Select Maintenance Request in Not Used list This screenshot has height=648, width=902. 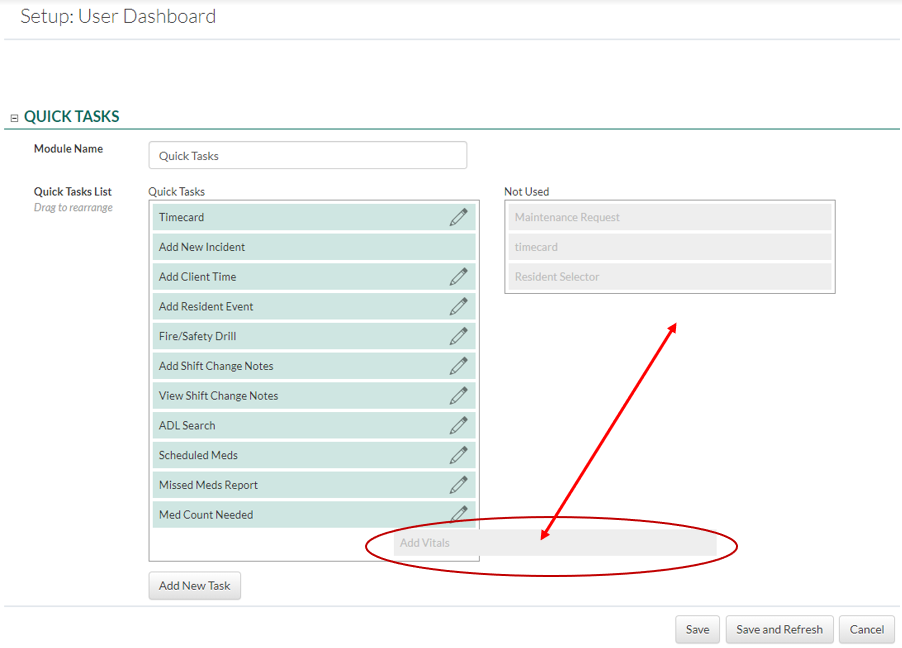(x=669, y=217)
